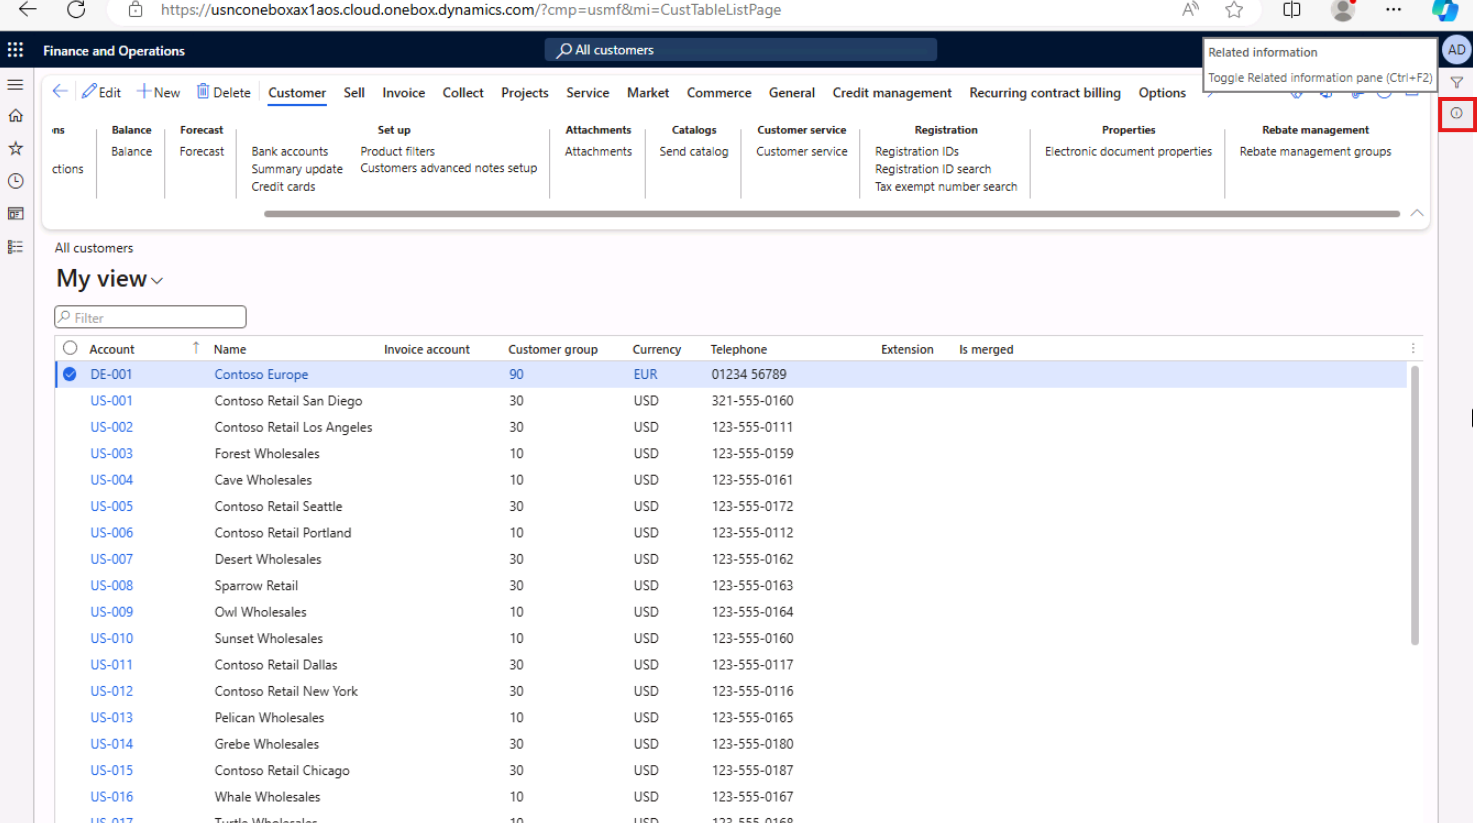
Task: Click the All customers search box
Action: [740, 50]
